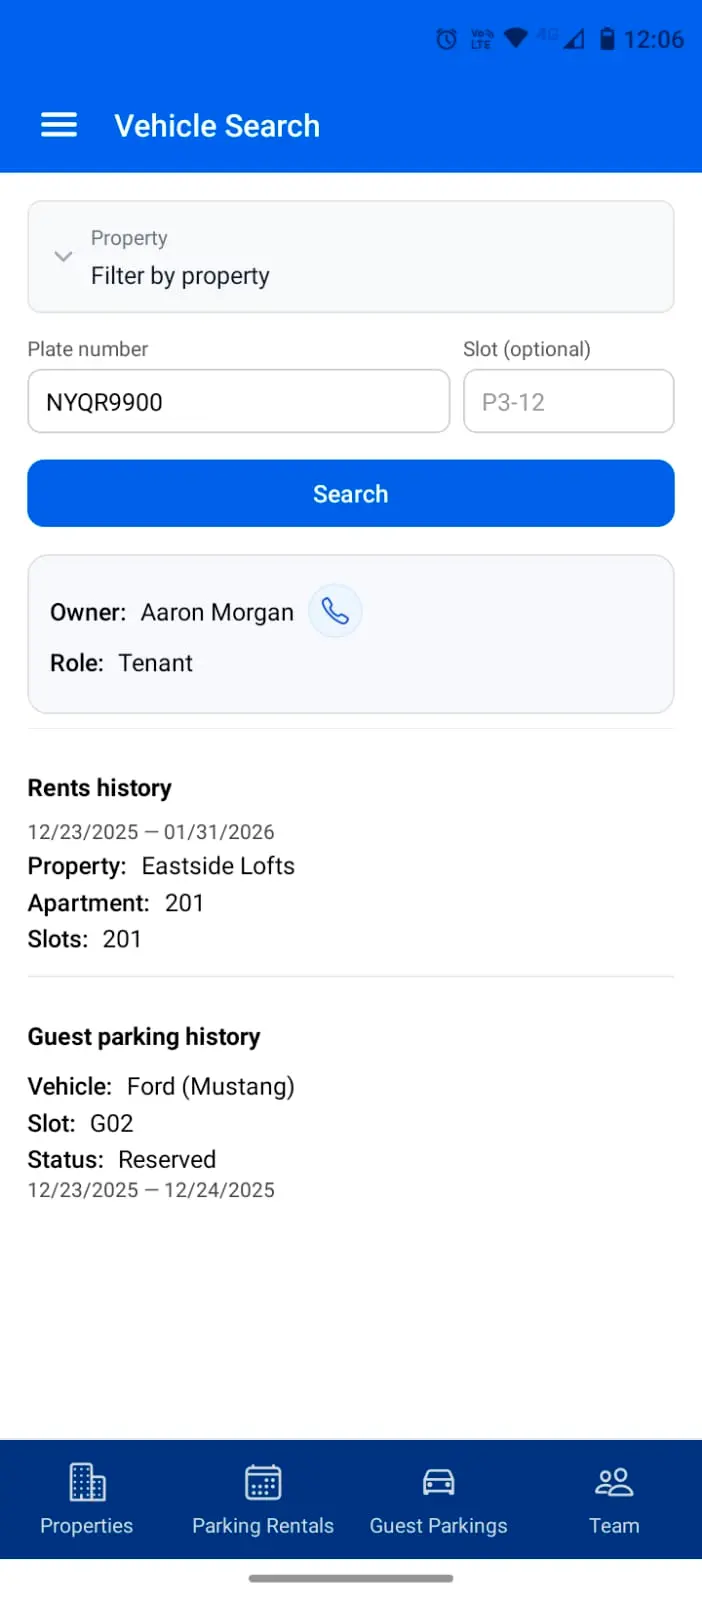
Task: Open Parking Rentals via its calendar icon
Action: pos(262,1482)
